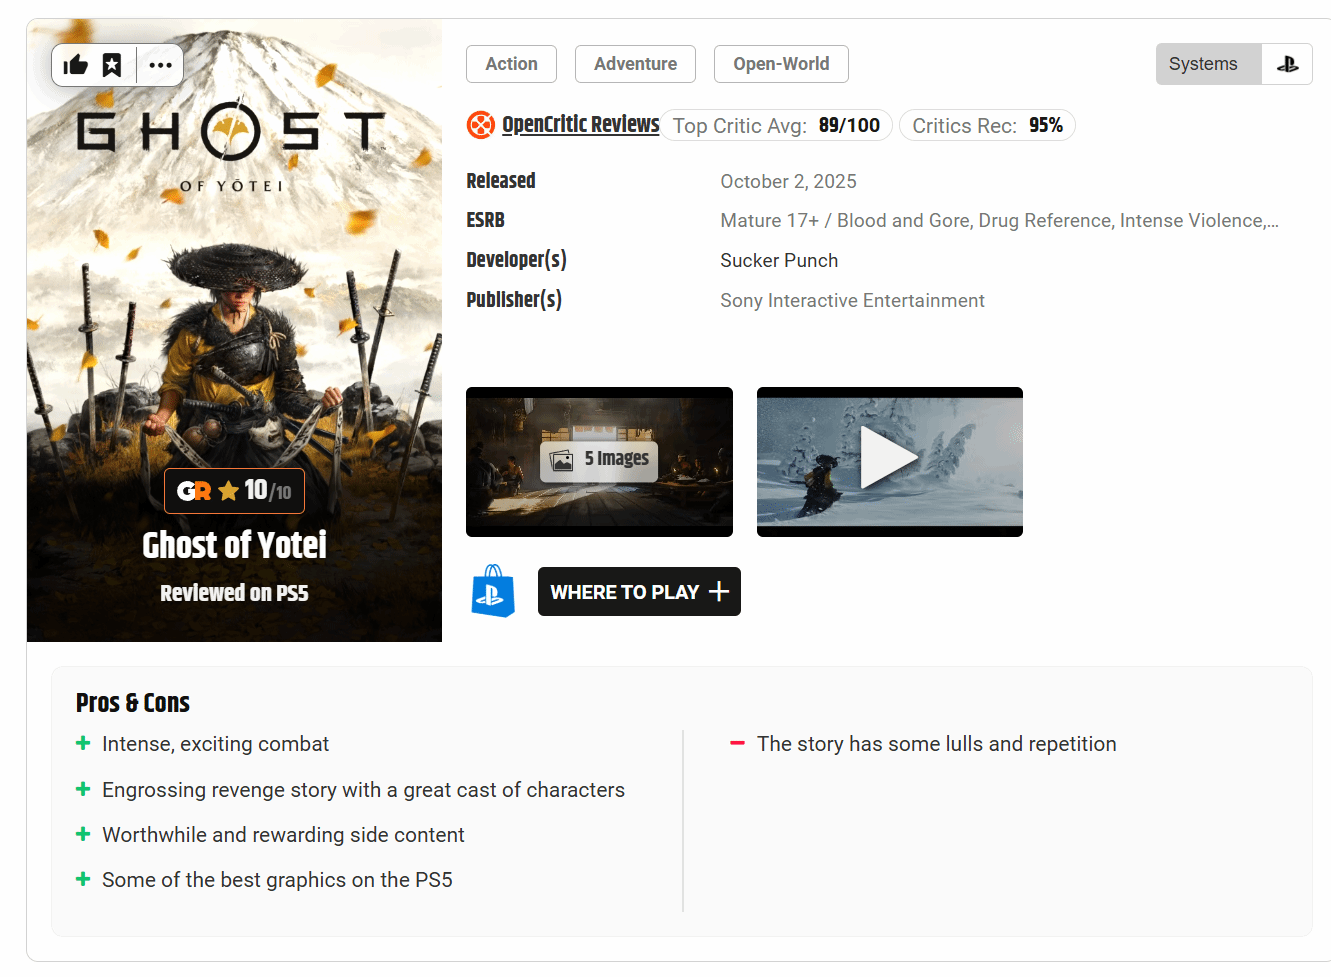The width and height of the screenshot is (1331, 977).
Task: Open the Sucker Punch developer link
Action: point(779,261)
